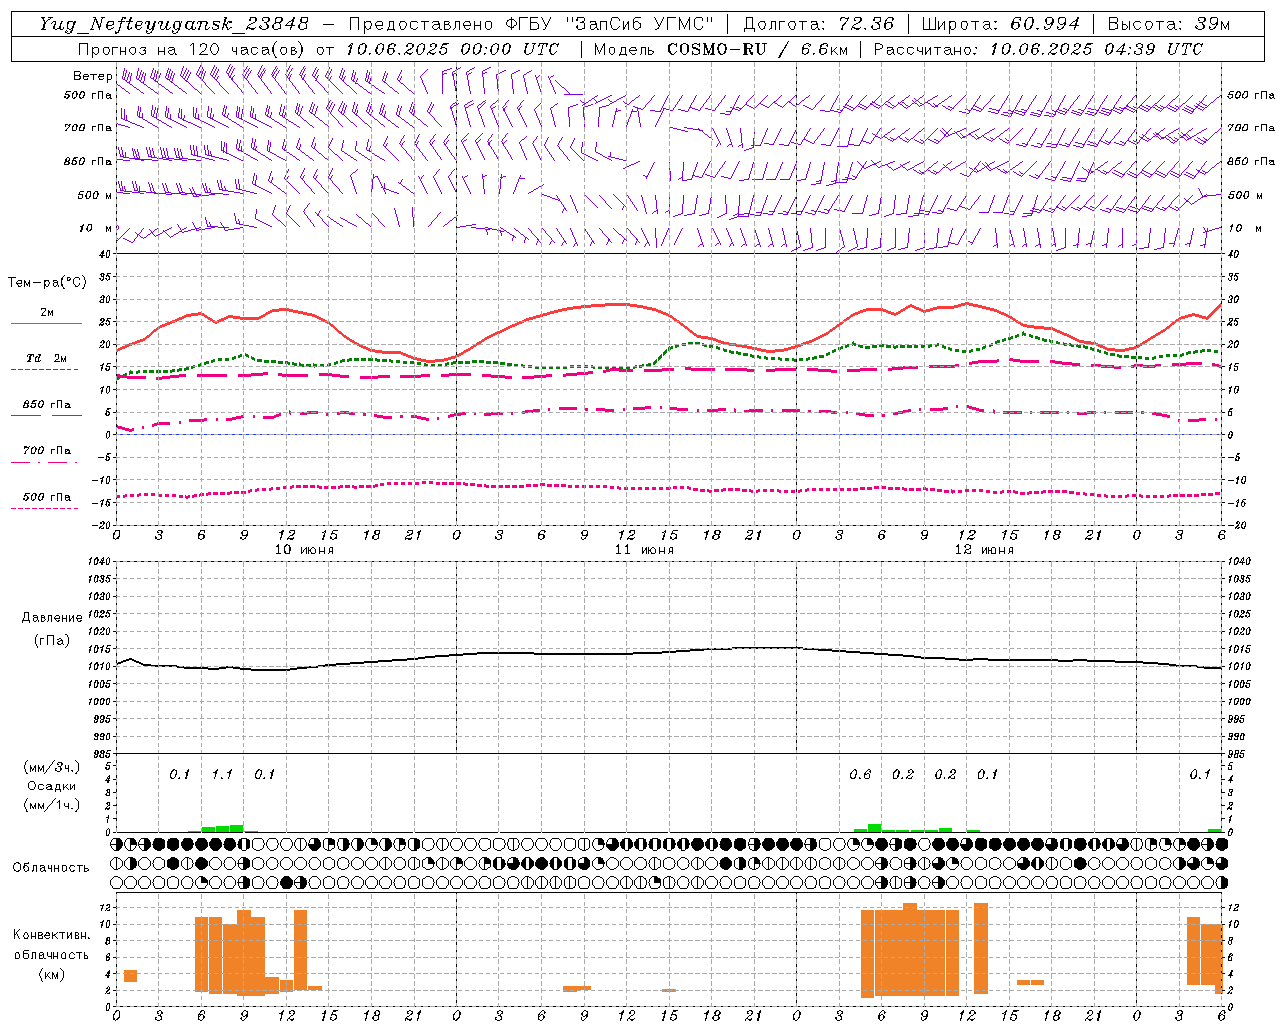Click the Рассчитано: 10.06.2025 04:39 UTC text
The width and height of the screenshot is (1280, 1024).
click(x=1038, y=49)
